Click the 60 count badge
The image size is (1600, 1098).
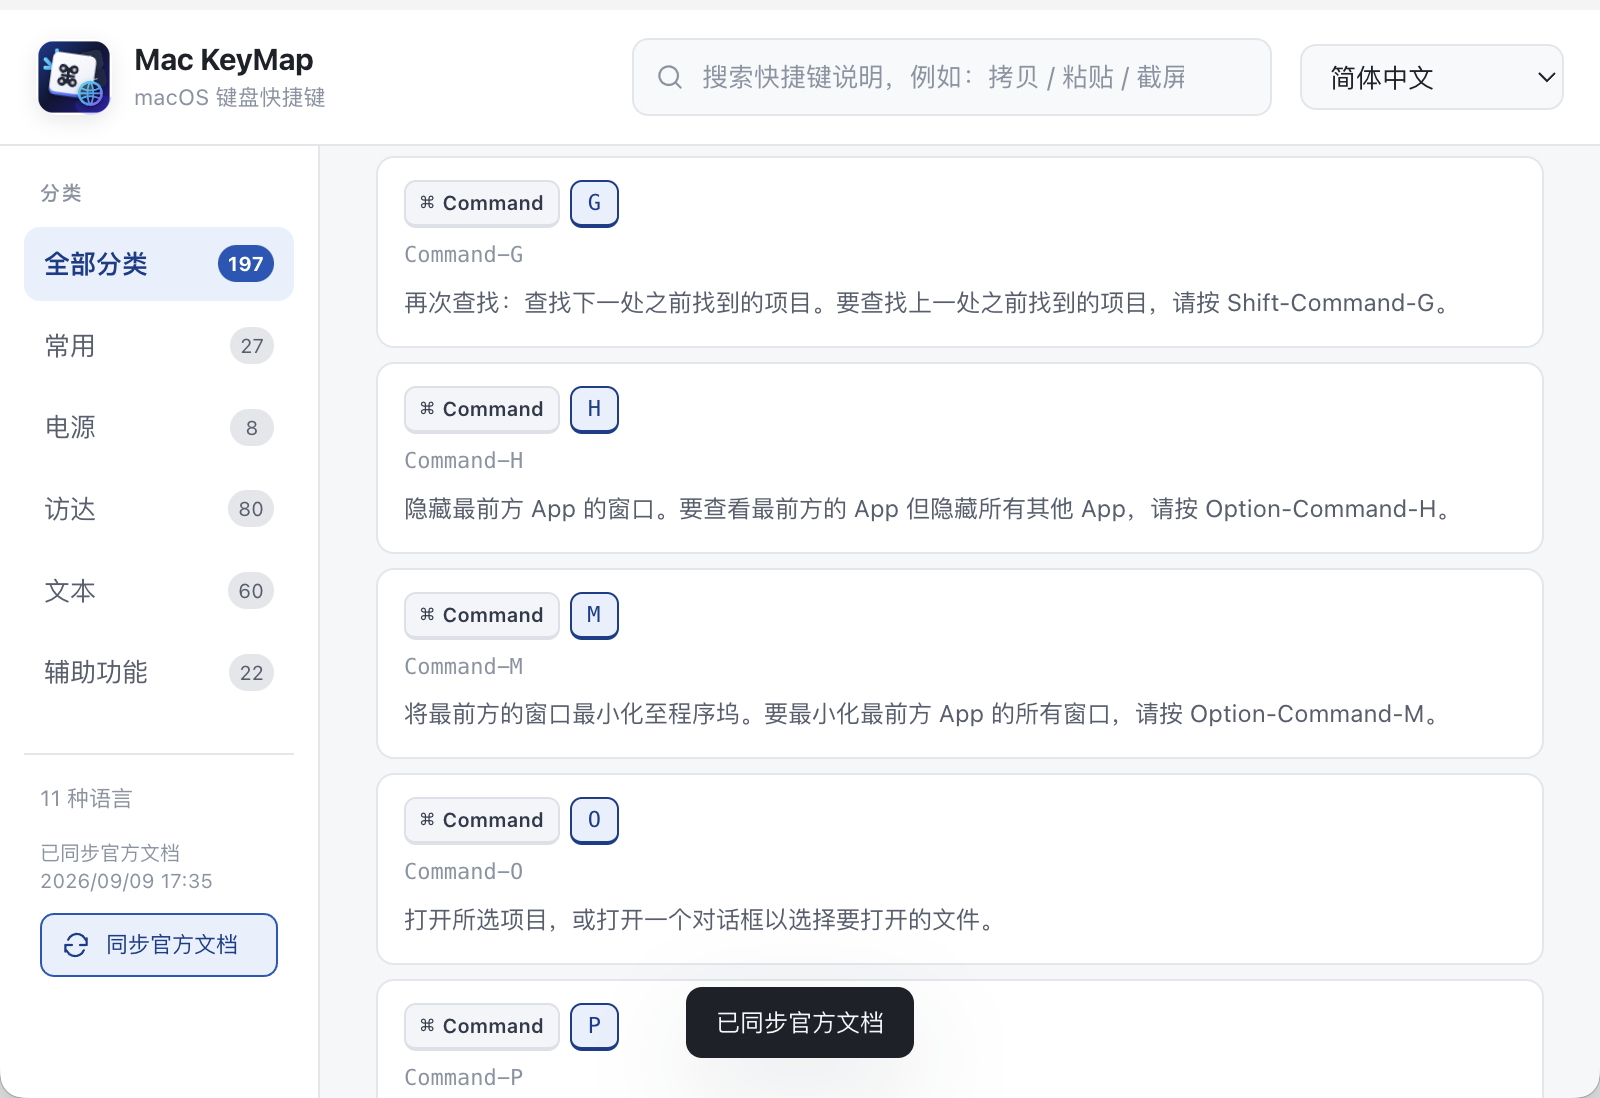(251, 591)
